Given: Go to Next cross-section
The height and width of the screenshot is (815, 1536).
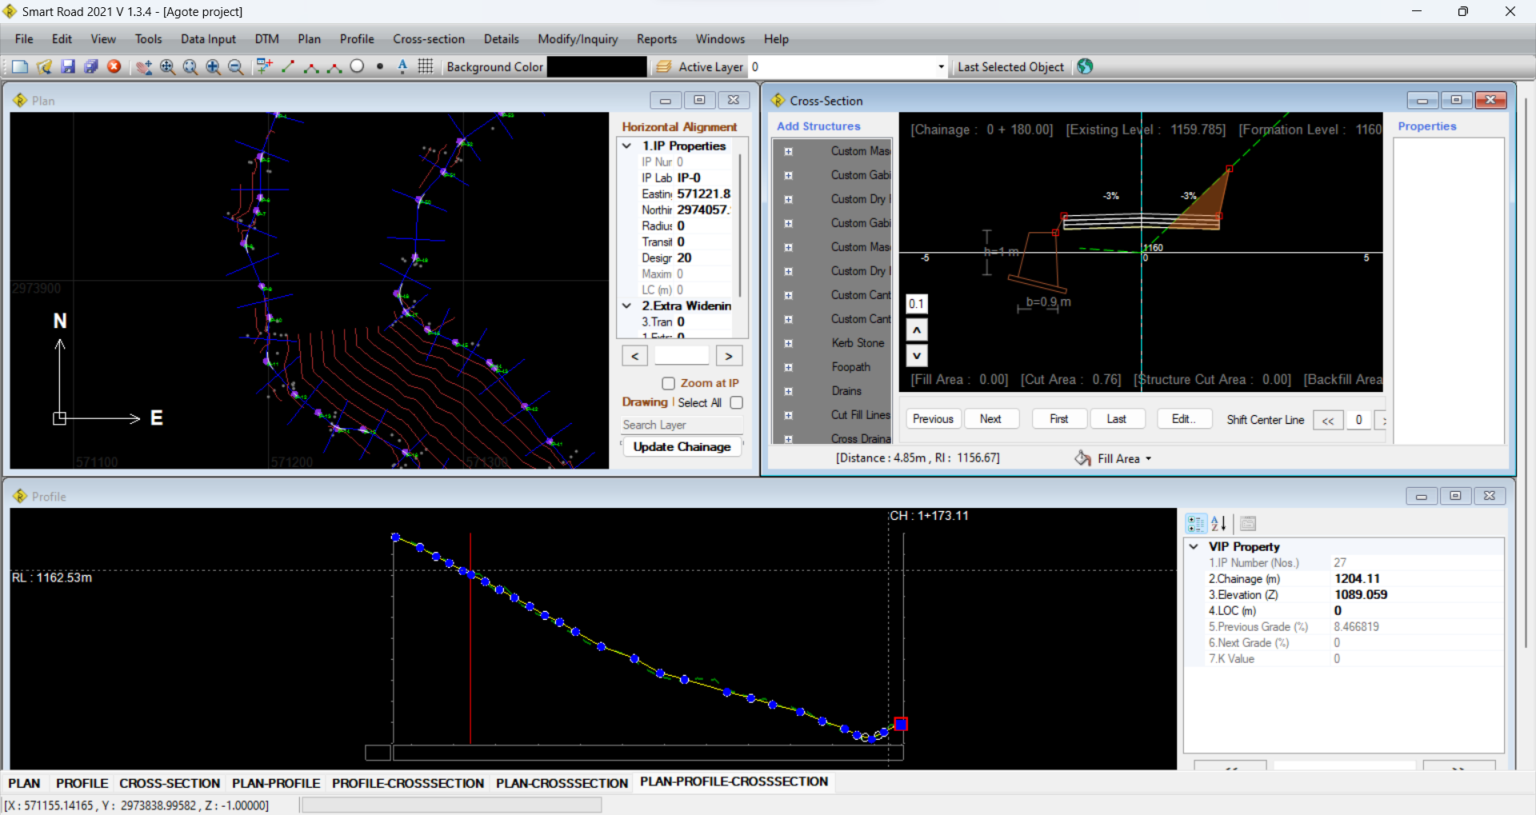Looking at the screenshot, I should tap(990, 419).
